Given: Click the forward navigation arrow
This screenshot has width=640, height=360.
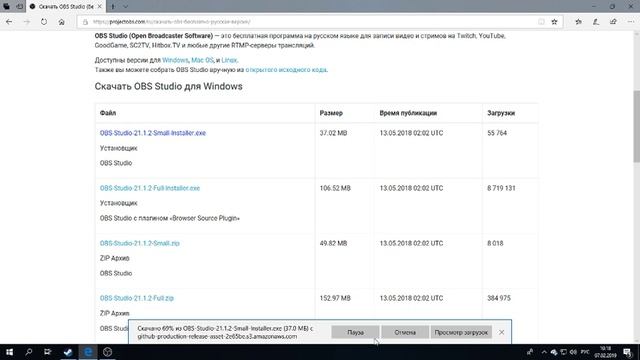Looking at the screenshot, I should (27, 22).
